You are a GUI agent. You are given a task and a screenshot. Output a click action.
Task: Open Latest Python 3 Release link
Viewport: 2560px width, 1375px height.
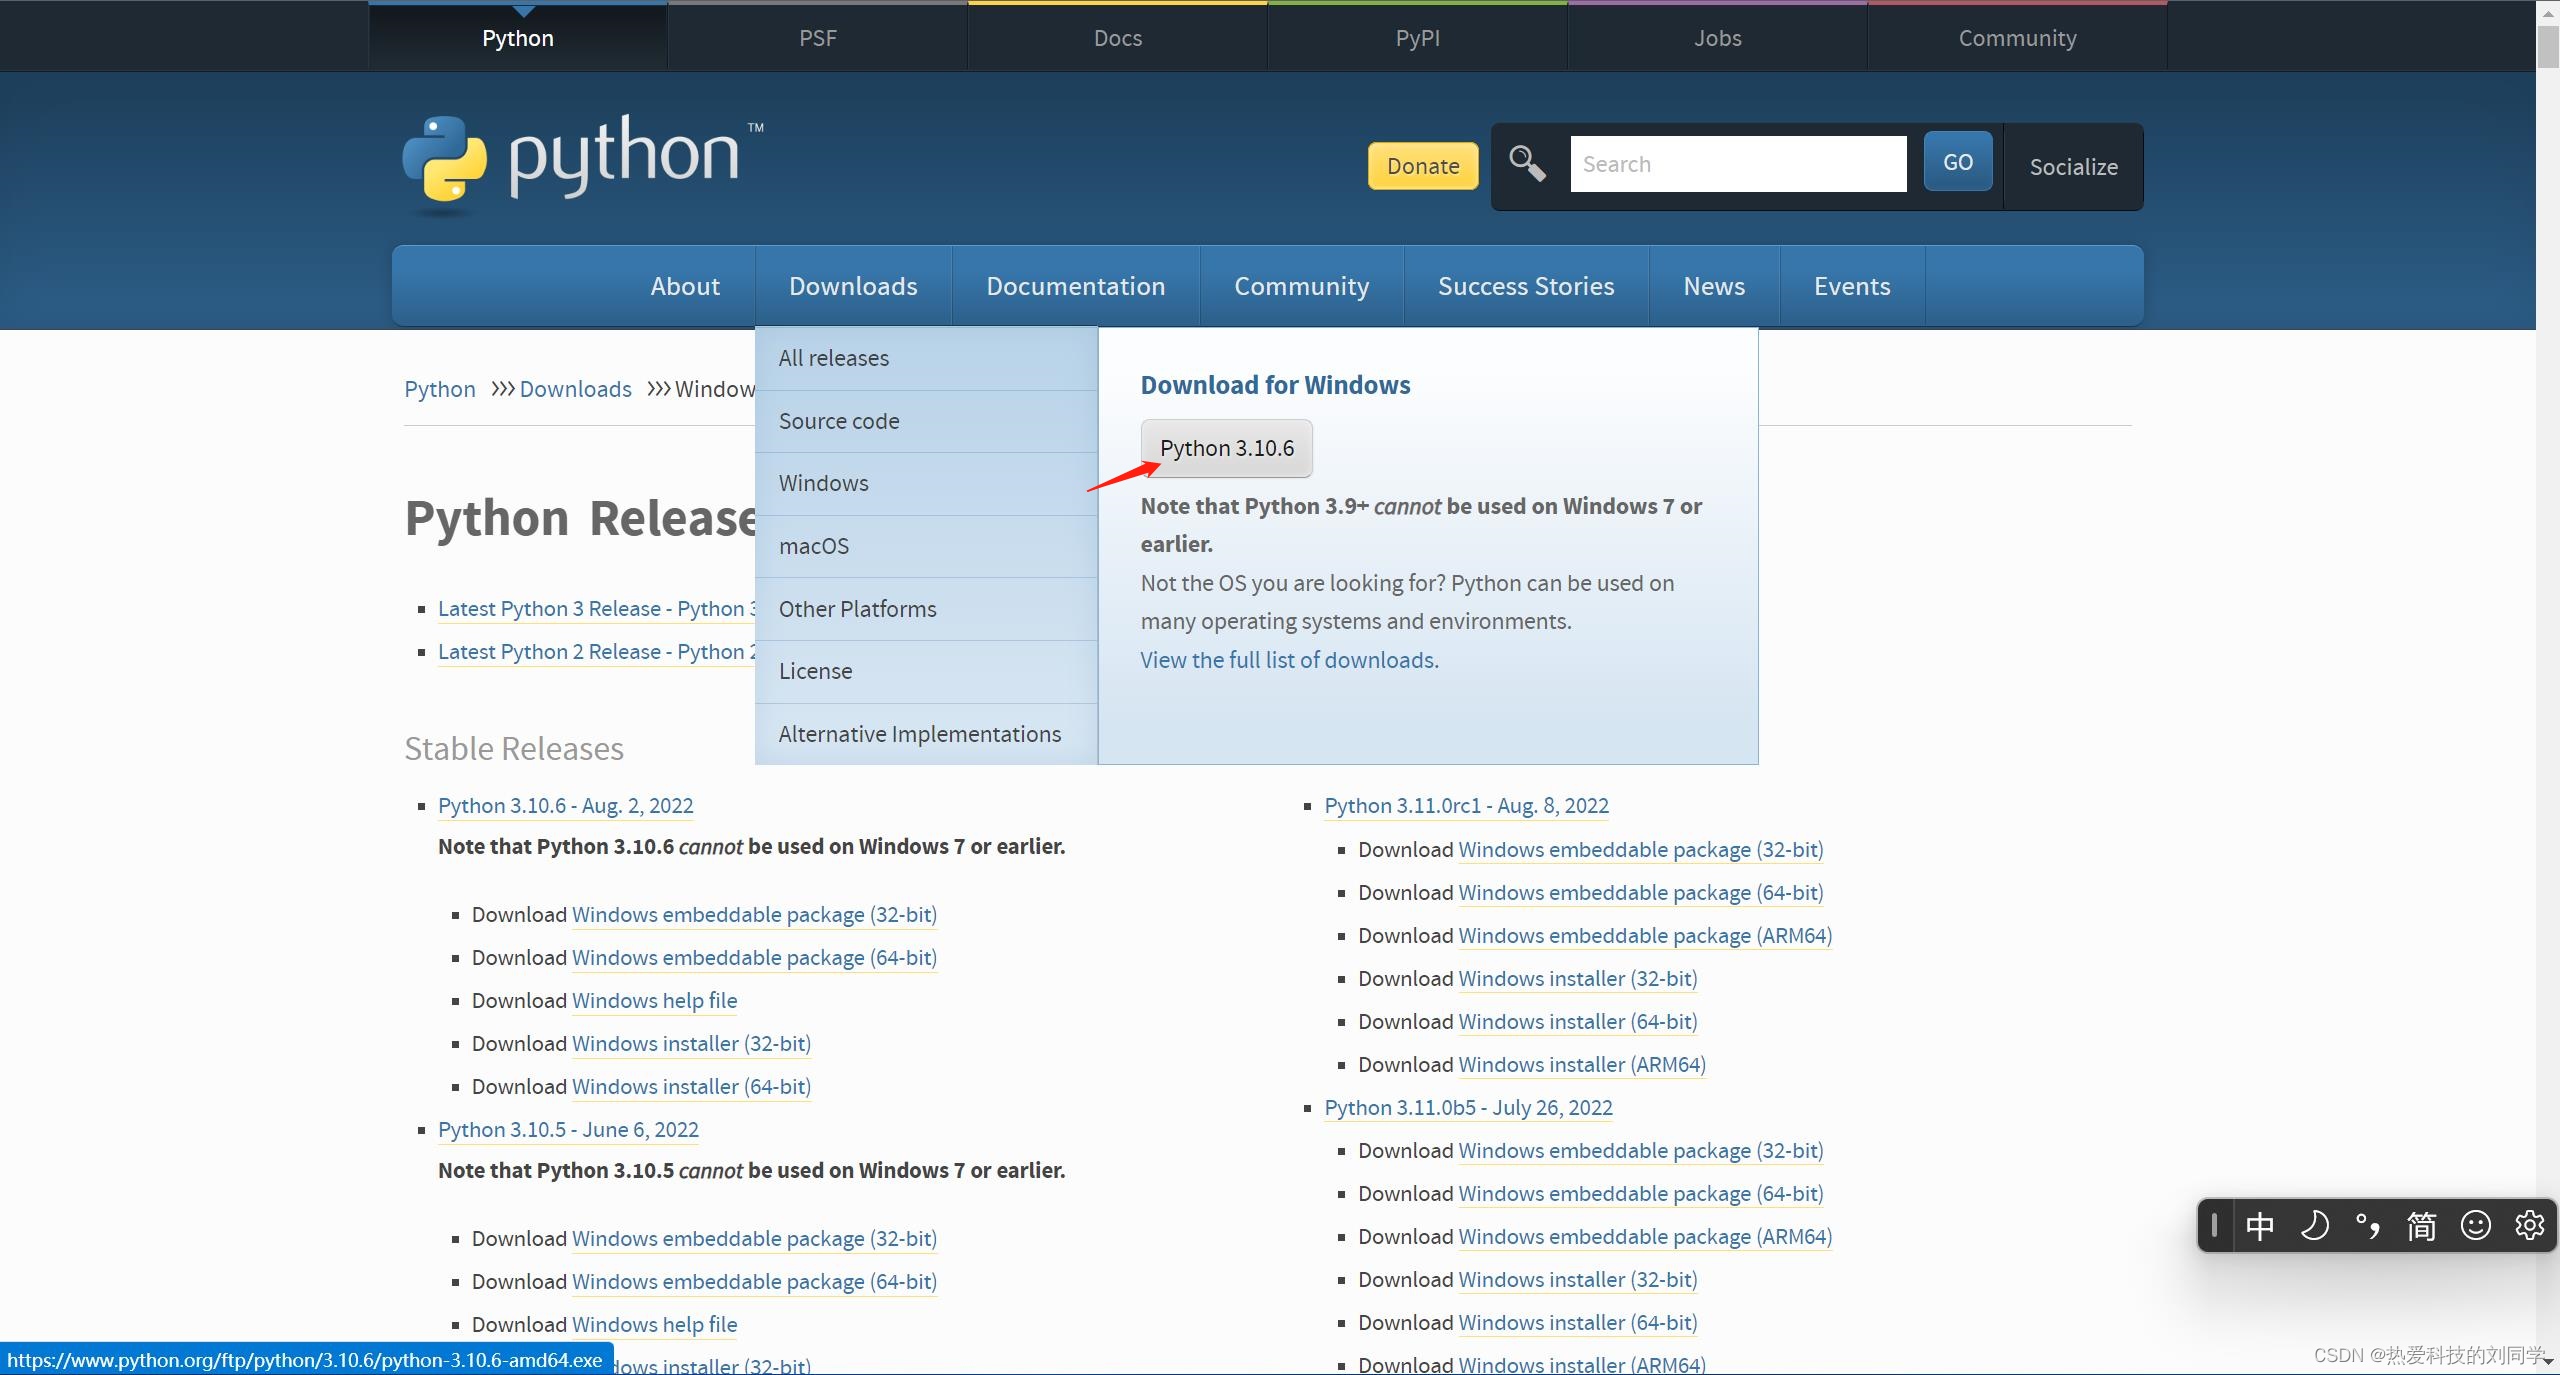[x=597, y=609]
